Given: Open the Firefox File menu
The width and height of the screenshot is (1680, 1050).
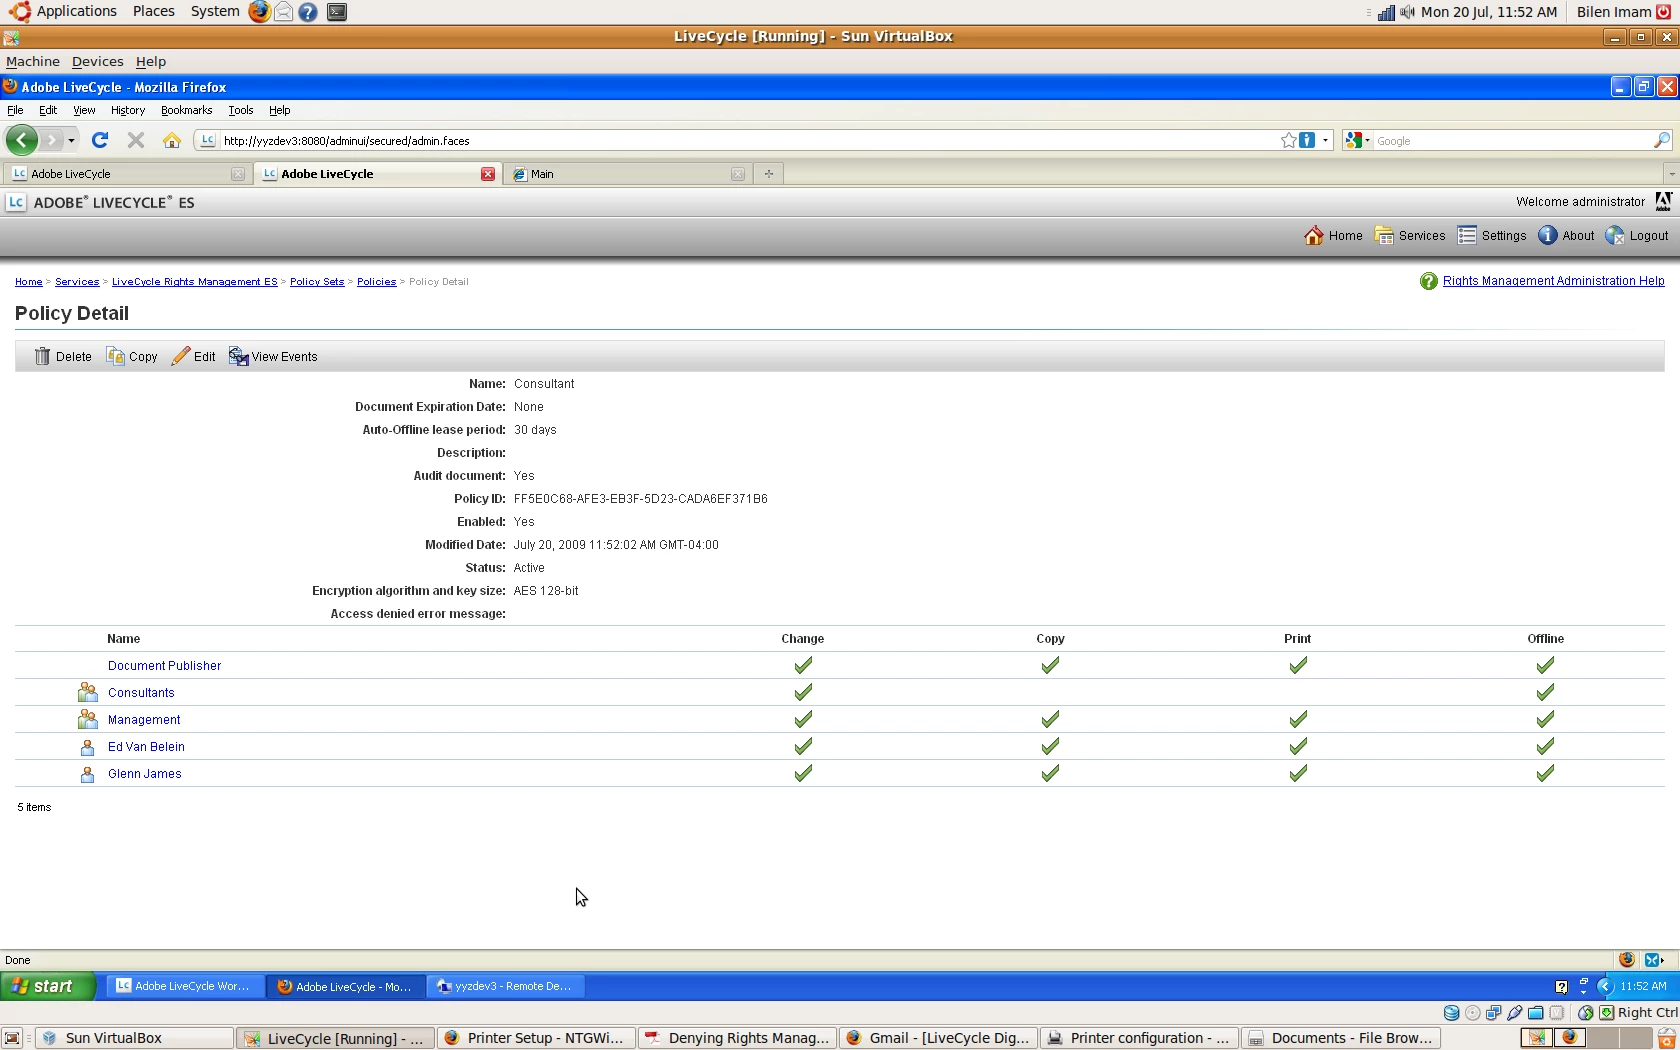Looking at the screenshot, I should point(15,110).
